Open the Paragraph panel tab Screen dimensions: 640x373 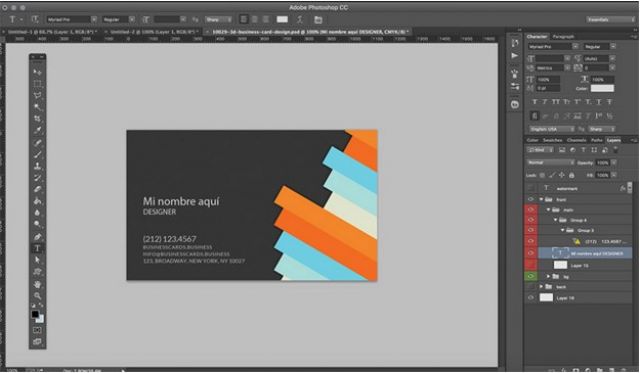(563, 36)
